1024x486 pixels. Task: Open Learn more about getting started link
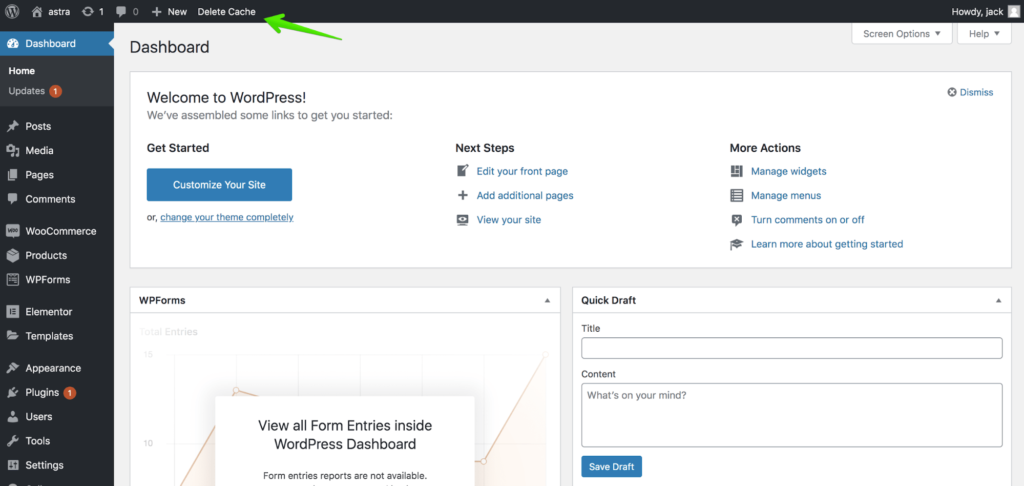[827, 244]
